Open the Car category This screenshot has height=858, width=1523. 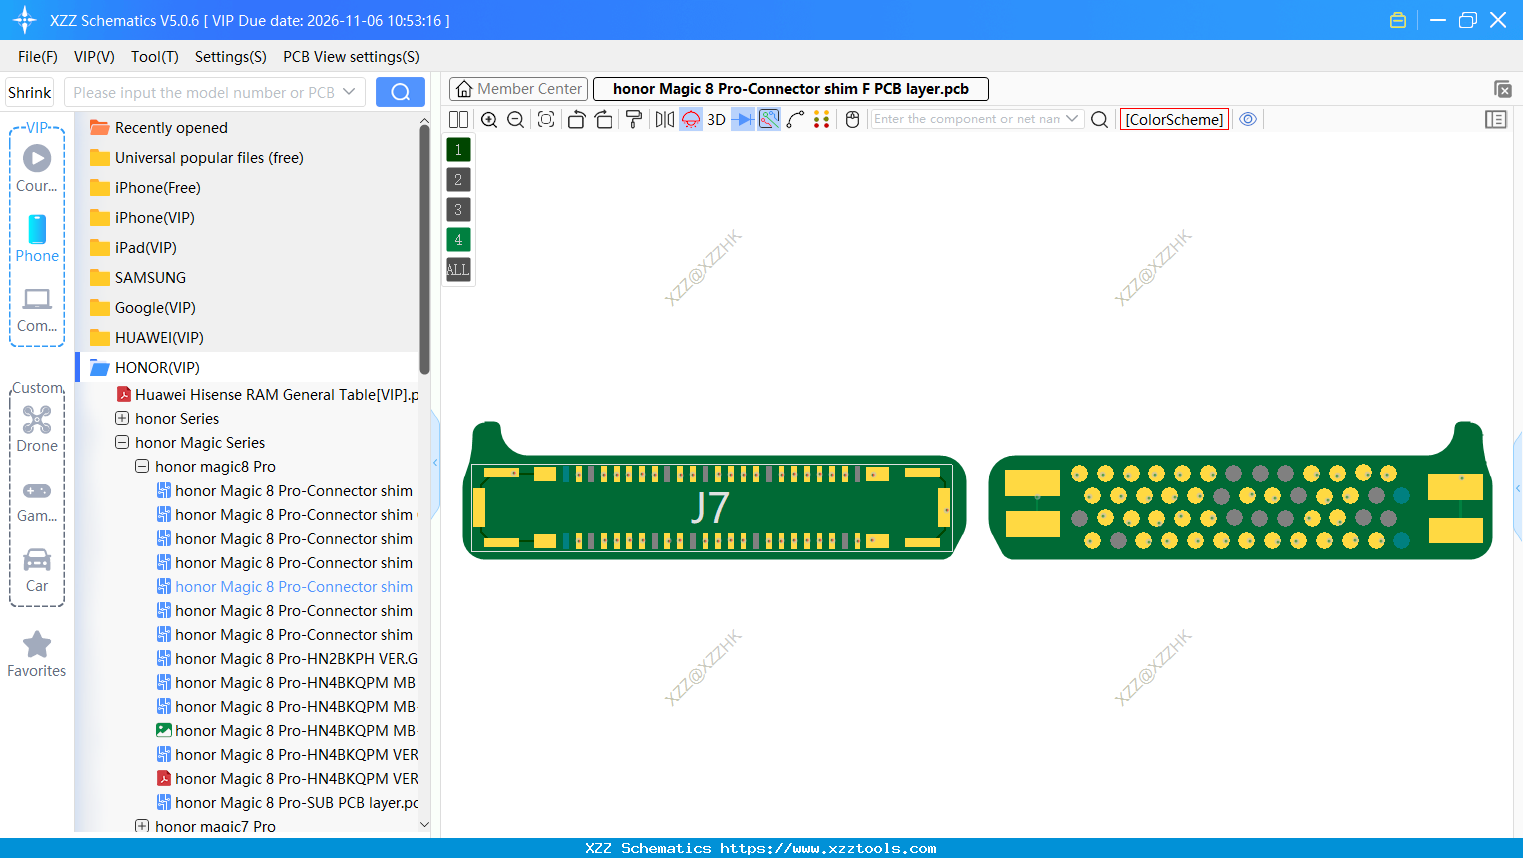pos(37,570)
